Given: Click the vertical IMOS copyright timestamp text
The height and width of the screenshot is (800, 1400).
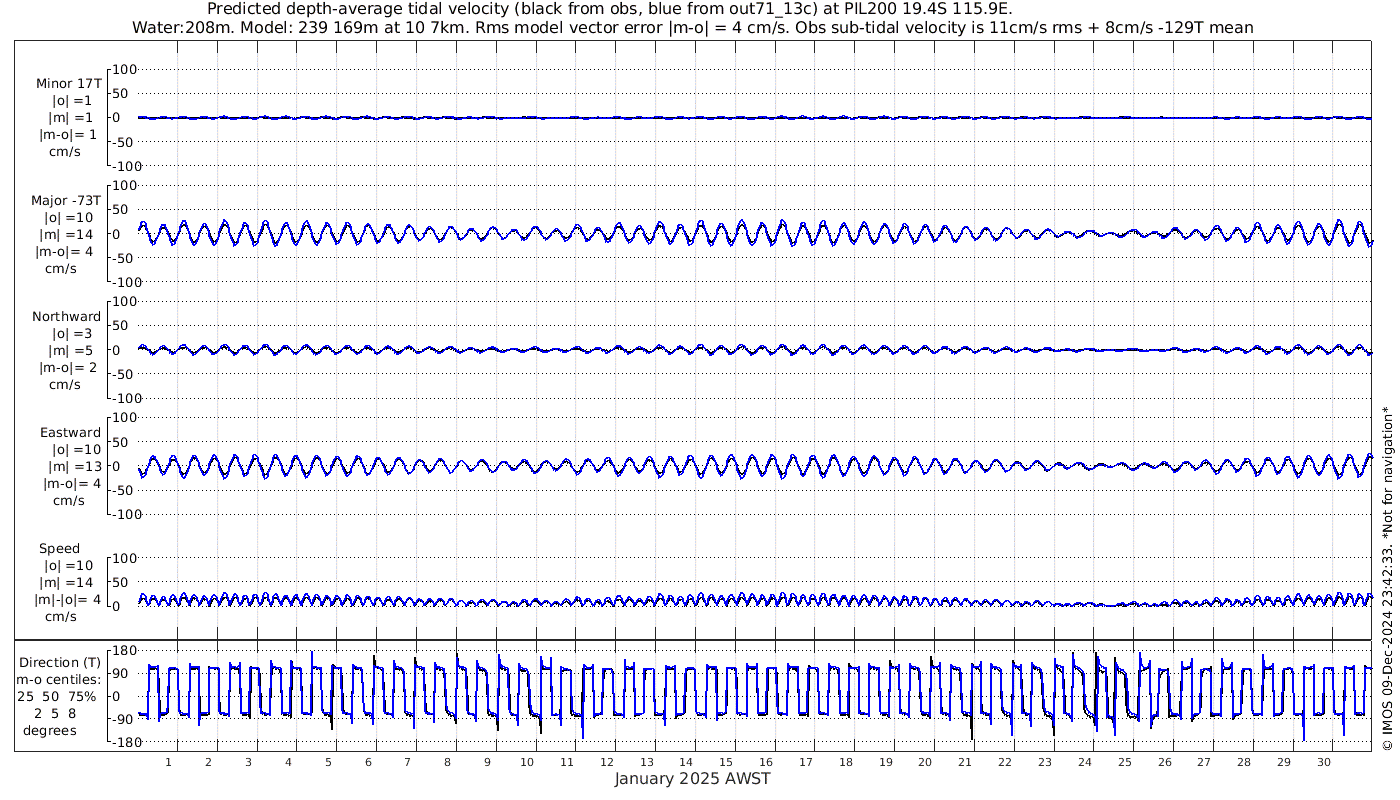Looking at the screenshot, I should coord(1386,577).
